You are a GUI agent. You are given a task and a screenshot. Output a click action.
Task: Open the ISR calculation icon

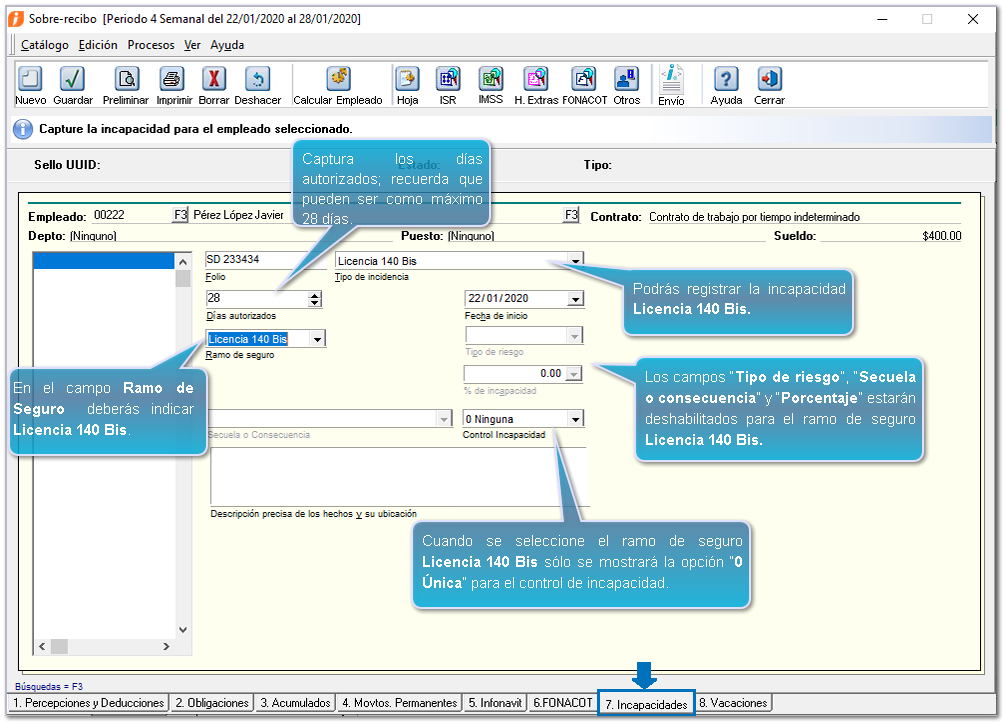448,80
